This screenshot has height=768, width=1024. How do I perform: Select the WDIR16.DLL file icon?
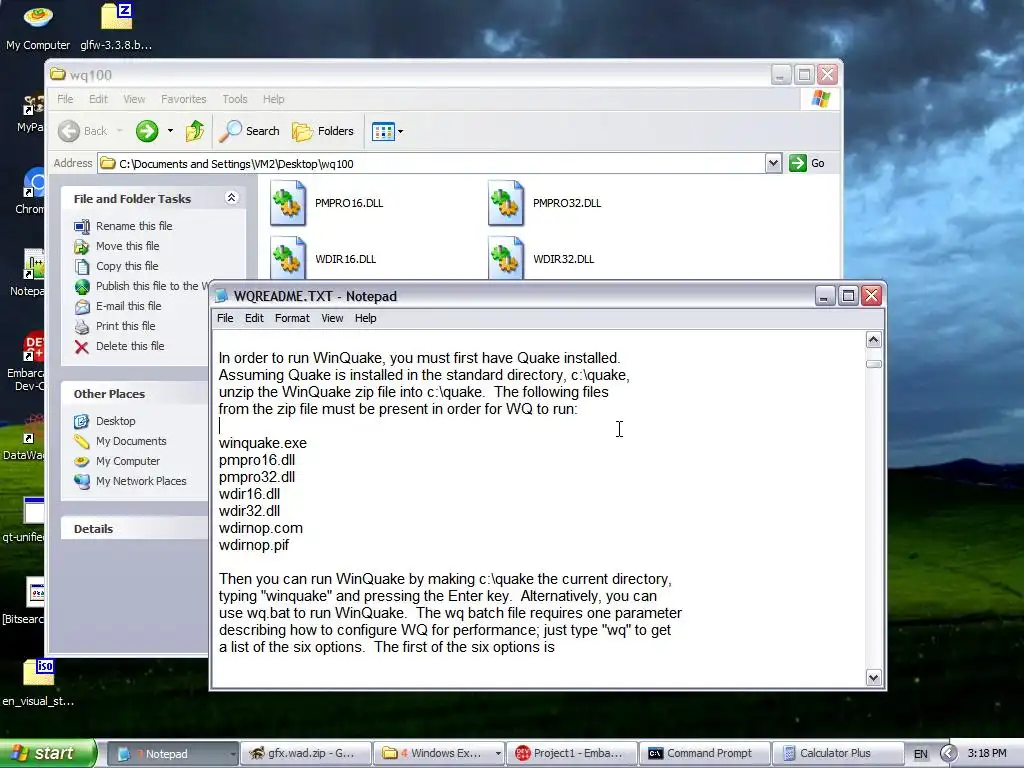click(288, 259)
